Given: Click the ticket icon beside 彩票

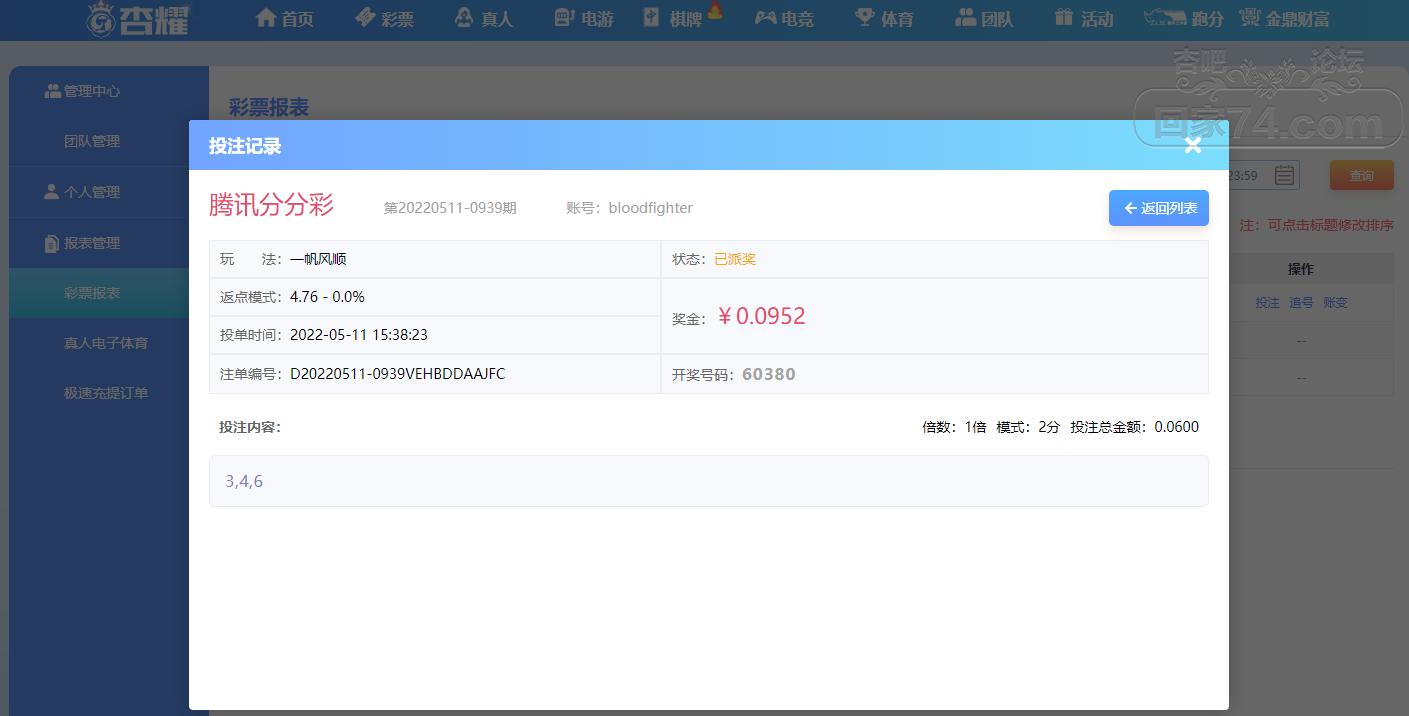Looking at the screenshot, I should (x=364, y=17).
